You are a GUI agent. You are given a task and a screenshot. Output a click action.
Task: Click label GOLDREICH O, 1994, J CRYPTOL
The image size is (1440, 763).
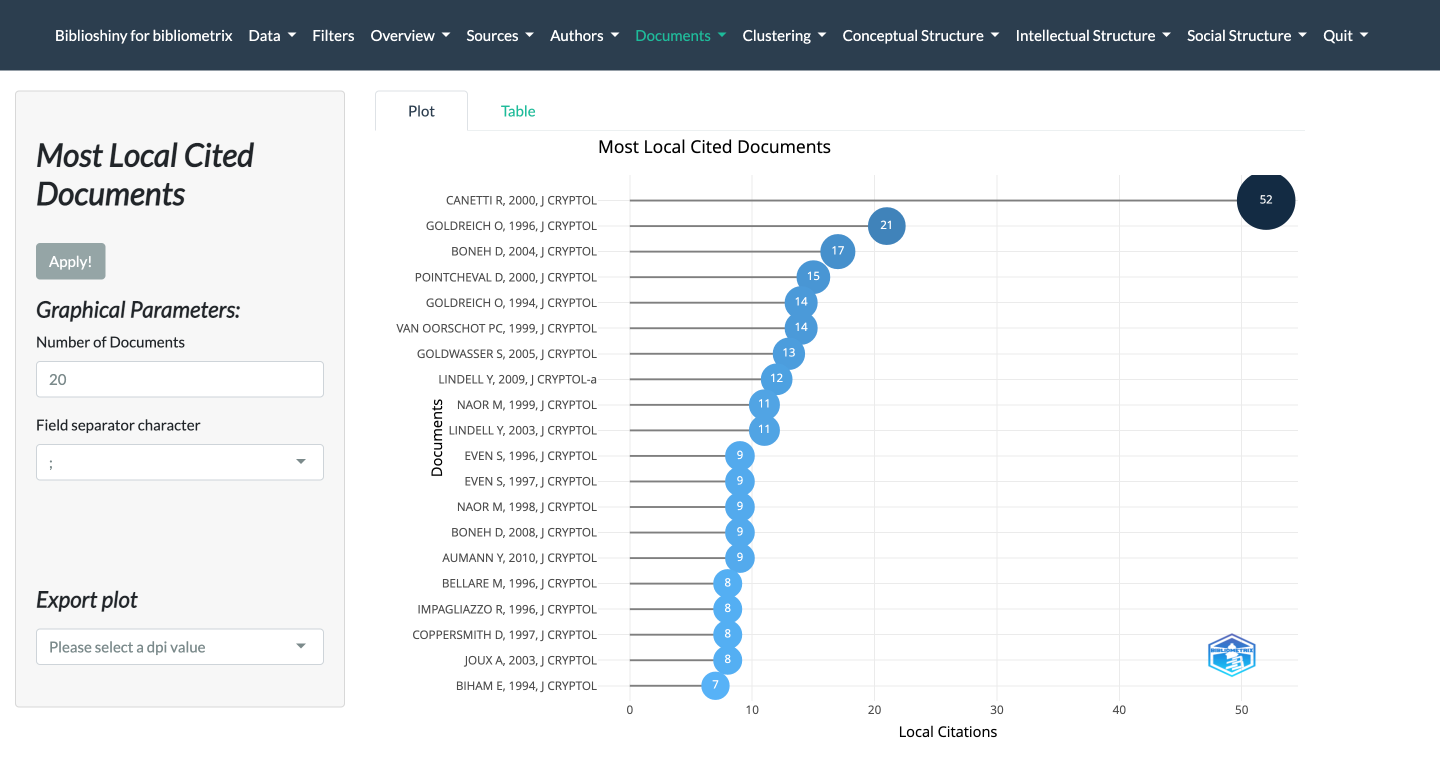(x=511, y=302)
